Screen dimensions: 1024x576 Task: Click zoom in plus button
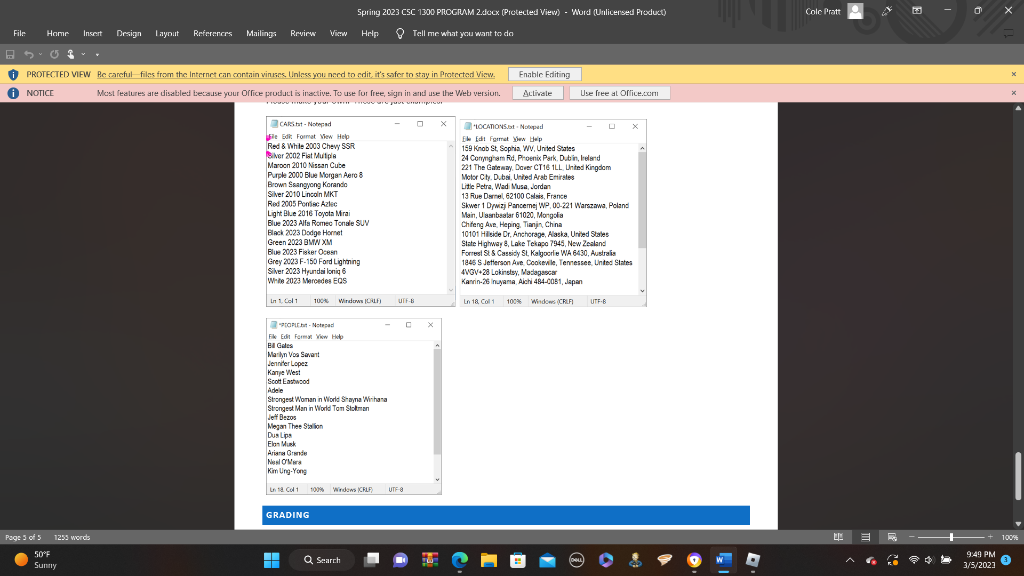tap(990, 537)
